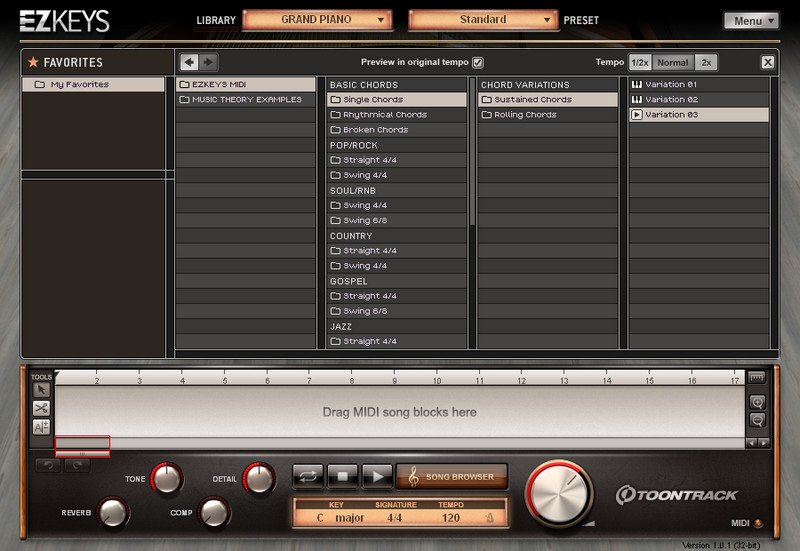Select the arrow pointer tool
Viewport: 800px width, 551px height.
(41, 389)
